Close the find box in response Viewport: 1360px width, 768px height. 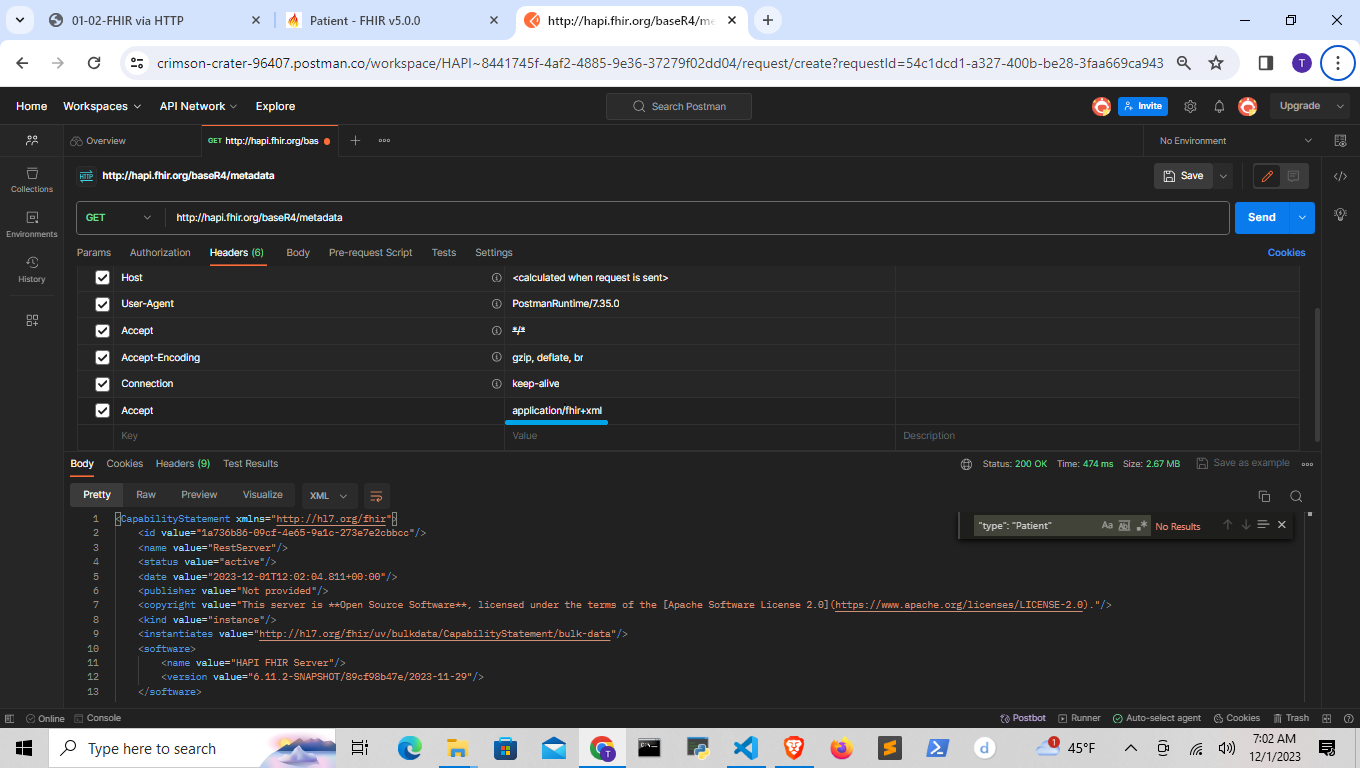pyautogui.click(x=1282, y=525)
